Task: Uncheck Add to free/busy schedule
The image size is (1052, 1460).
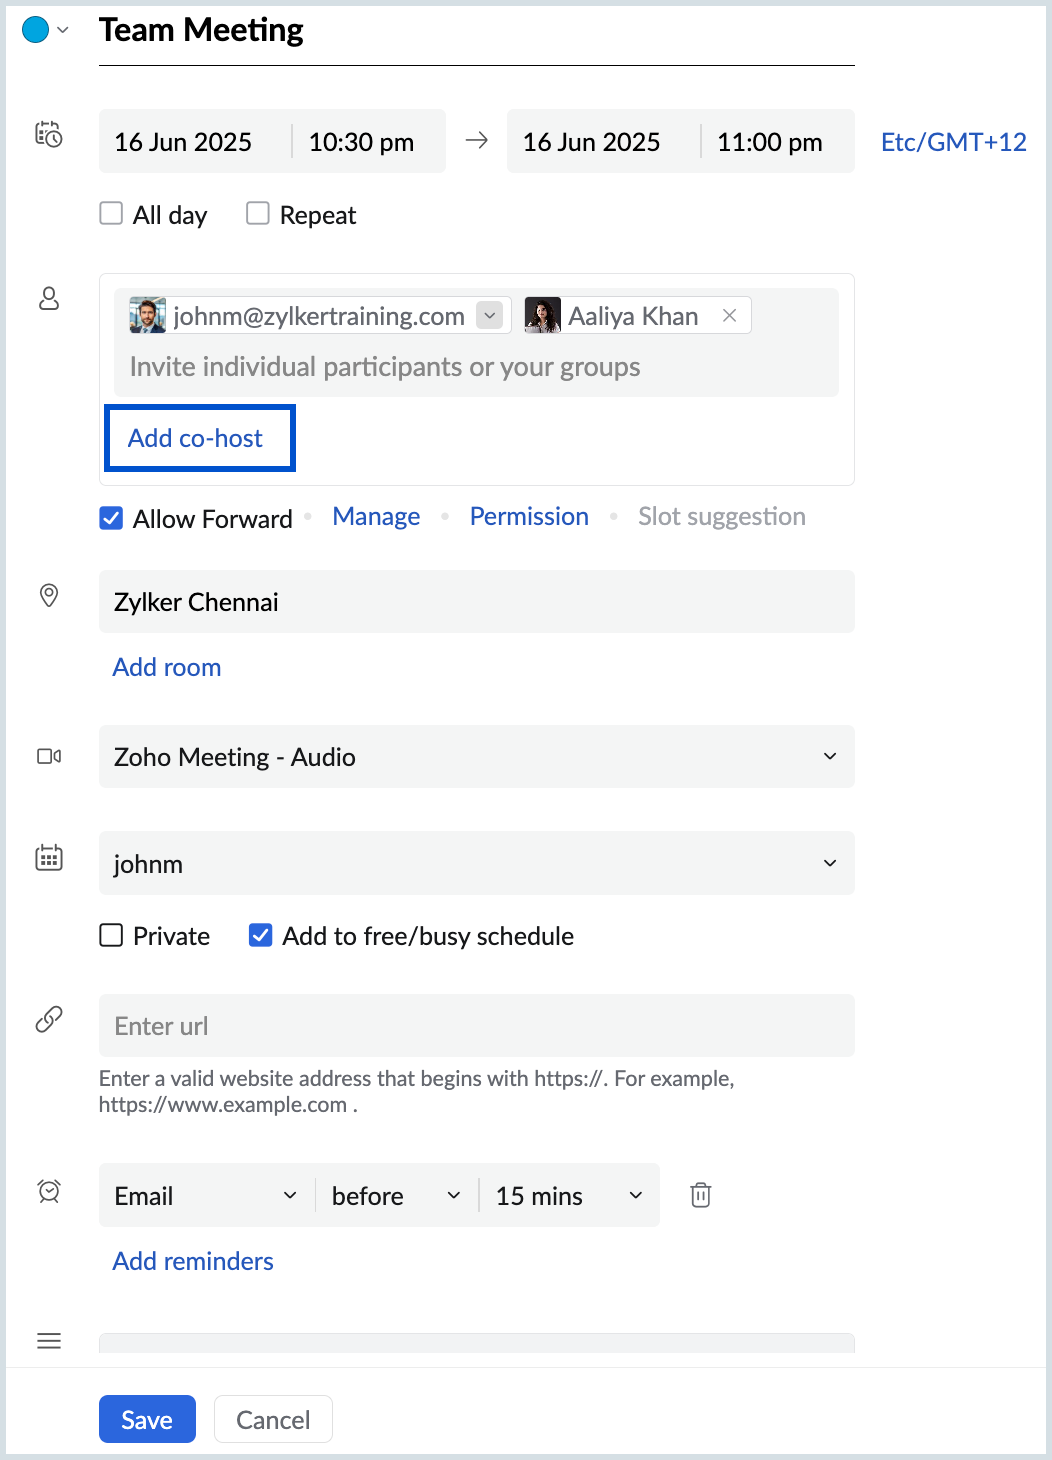Action: [x=261, y=936]
